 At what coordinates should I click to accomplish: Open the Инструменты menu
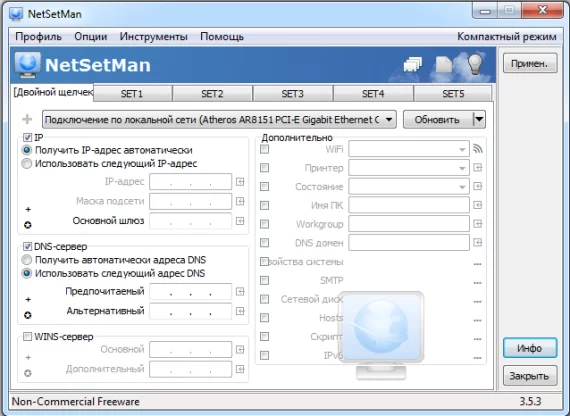pos(153,37)
